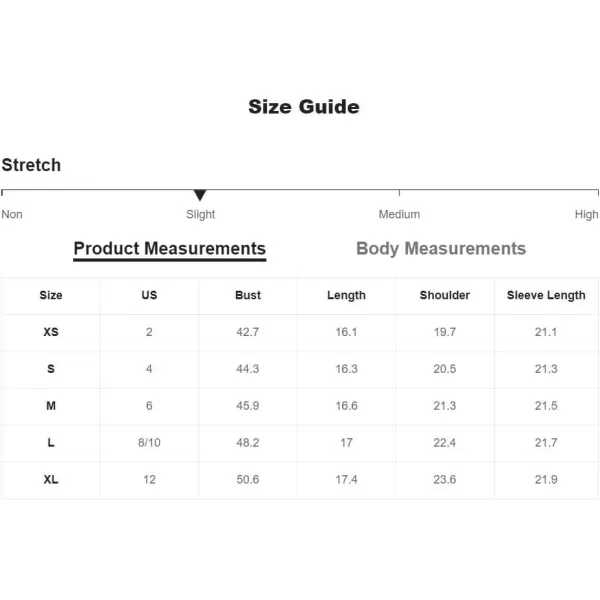
Task: Click the 50.6 bust value cell
Action: click(248, 479)
